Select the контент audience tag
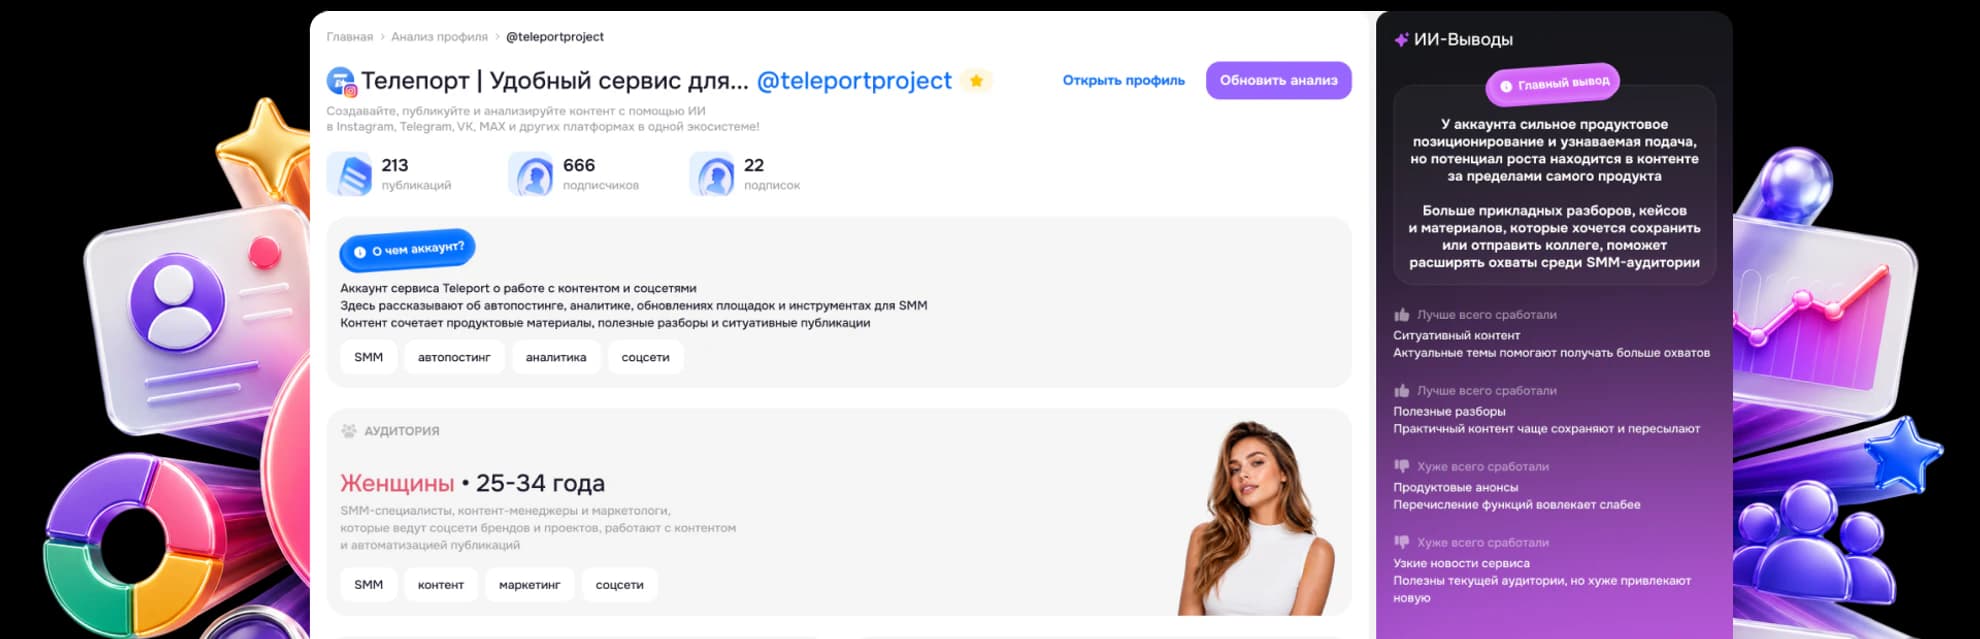1980x639 pixels. click(441, 585)
